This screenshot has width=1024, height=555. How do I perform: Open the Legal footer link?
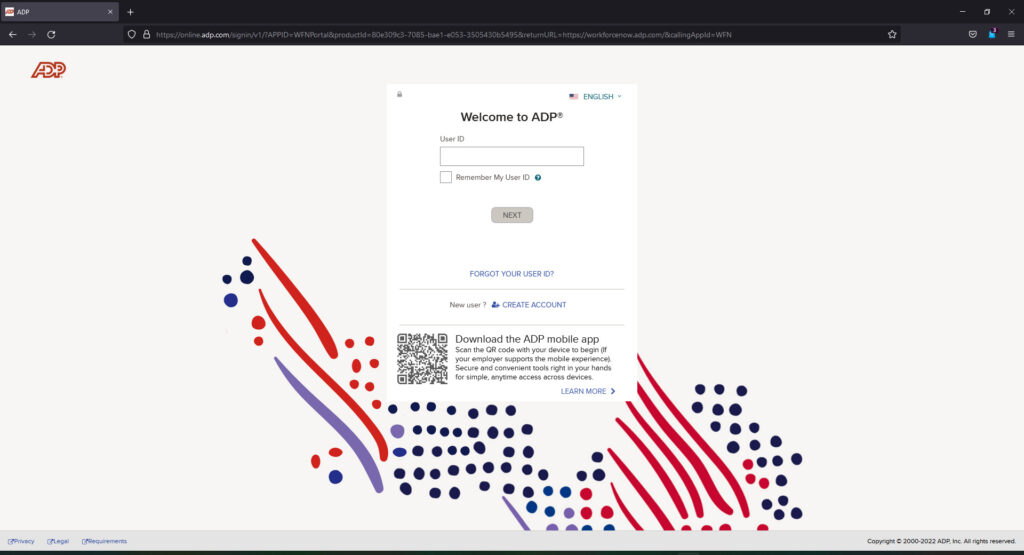[x=58, y=541]
